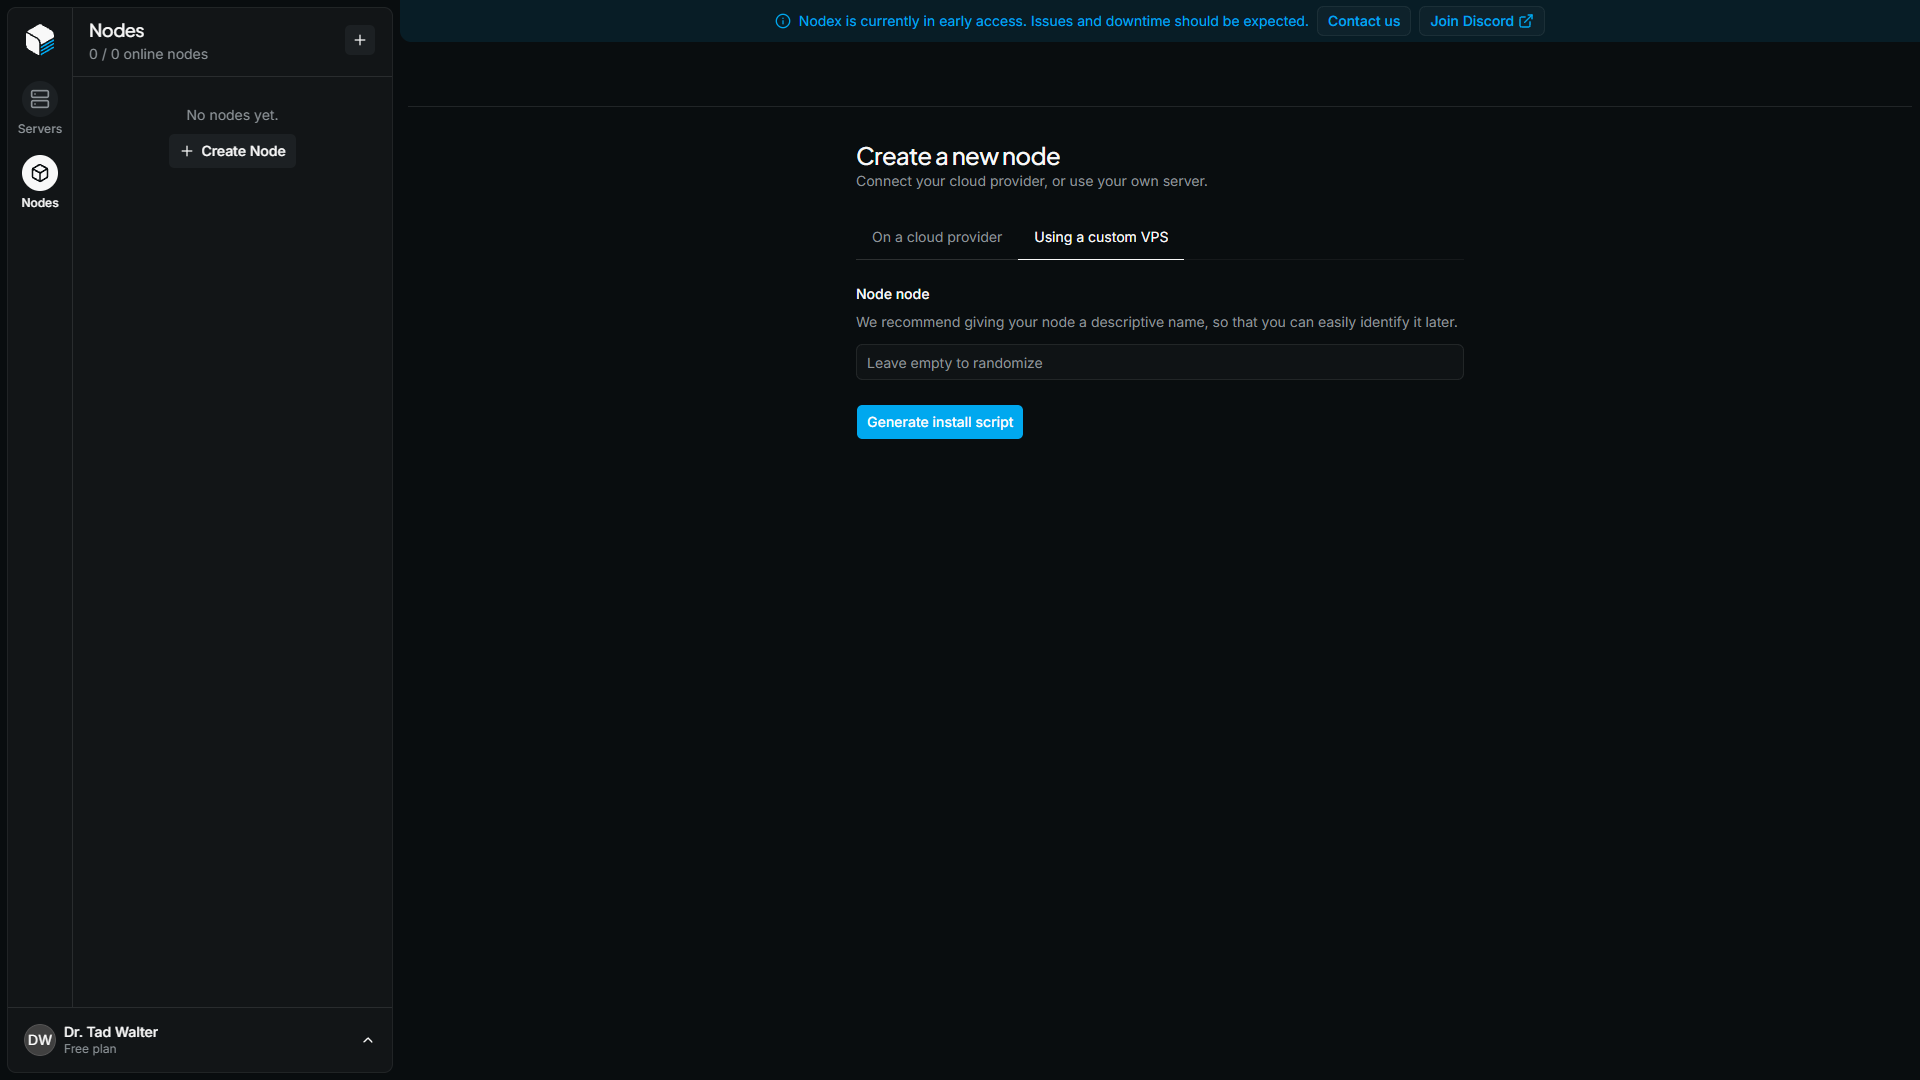The height and width of the screenshot is (1080, 1920).
Task: Click the 'Create a new node' heading
Action: coord(958,156)
